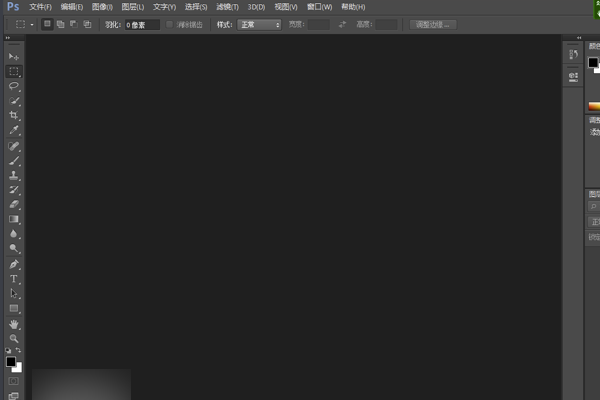
Task: Open the Style dropdown
Action: tap(259, 25)
